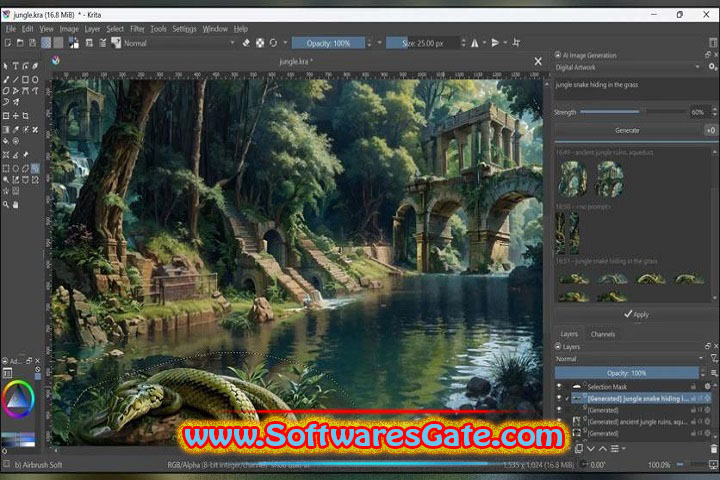Adjust the brush Opacity 100% slider

[328, 43]
